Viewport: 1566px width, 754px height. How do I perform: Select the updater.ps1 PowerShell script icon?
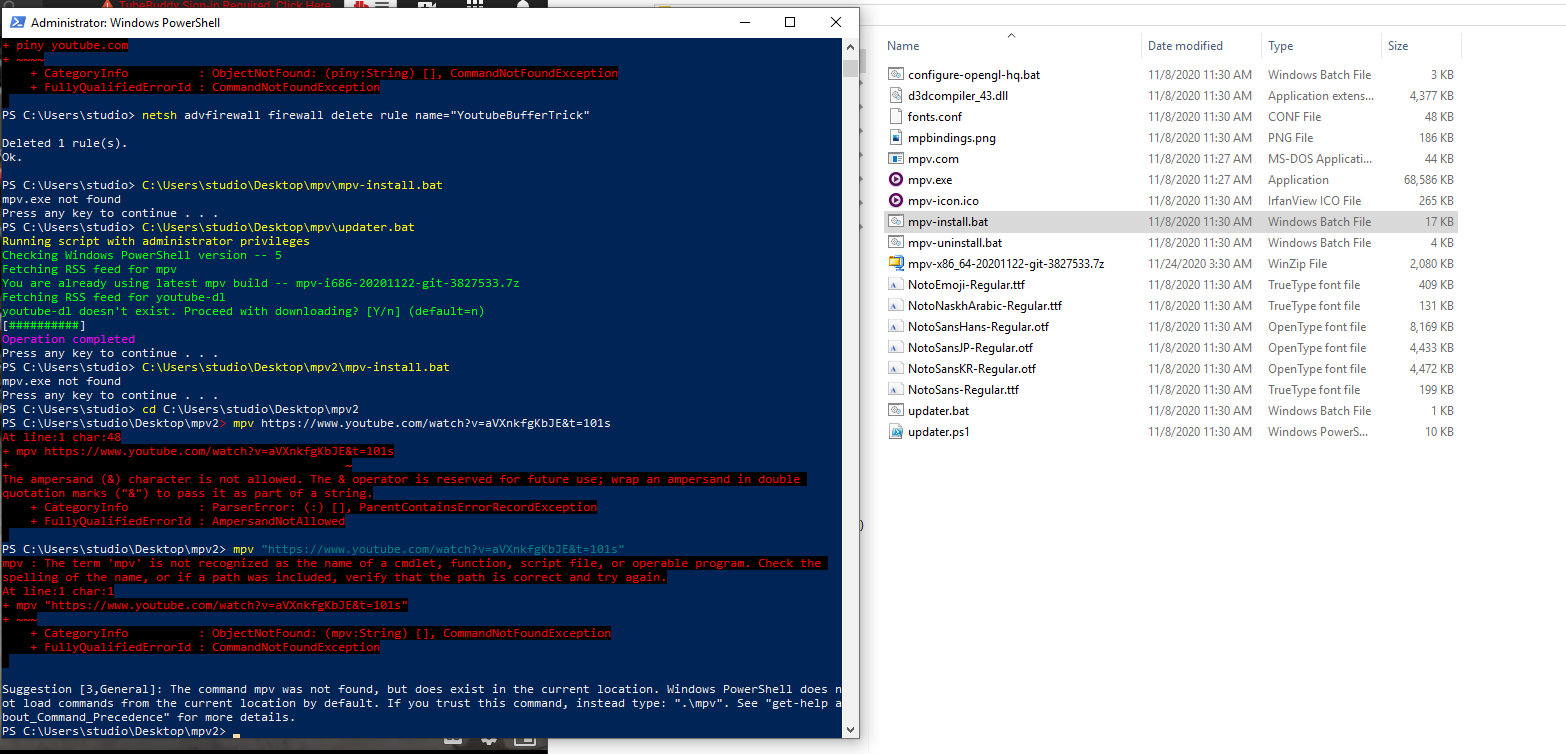coord(896,432)
